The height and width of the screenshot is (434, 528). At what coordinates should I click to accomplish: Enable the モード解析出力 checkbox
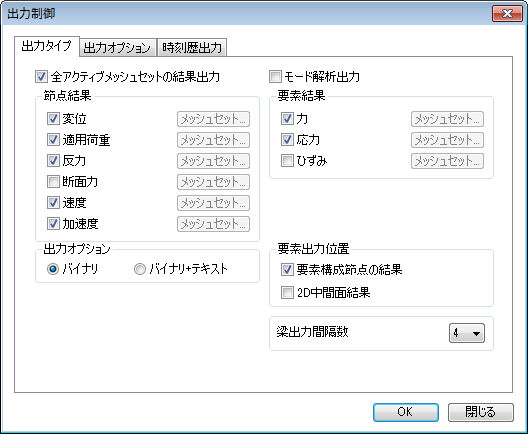pyautogui.click(x=275, y=77)
